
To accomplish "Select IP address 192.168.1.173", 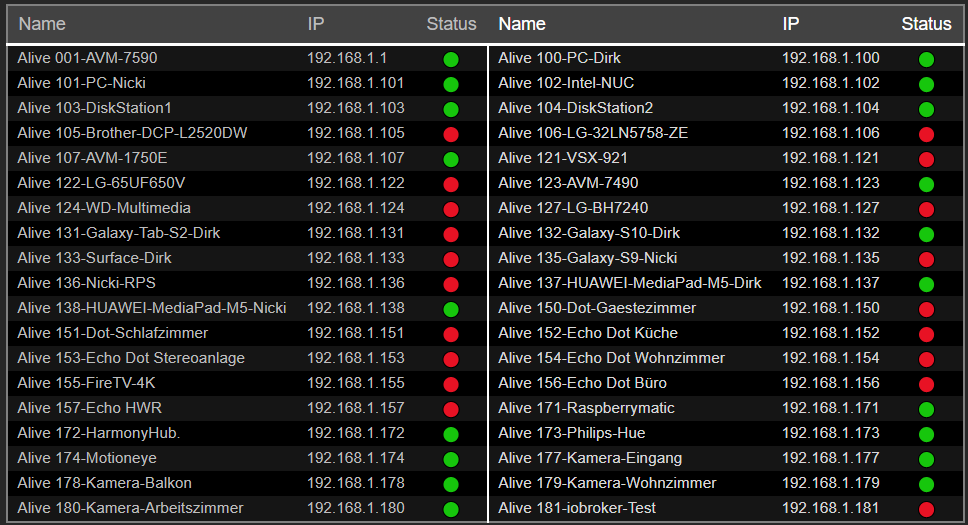I will coord(830,433).
